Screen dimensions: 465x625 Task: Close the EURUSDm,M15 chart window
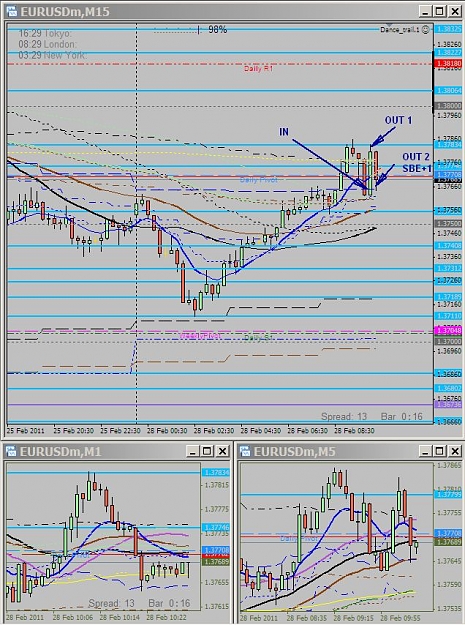[455, 12]
